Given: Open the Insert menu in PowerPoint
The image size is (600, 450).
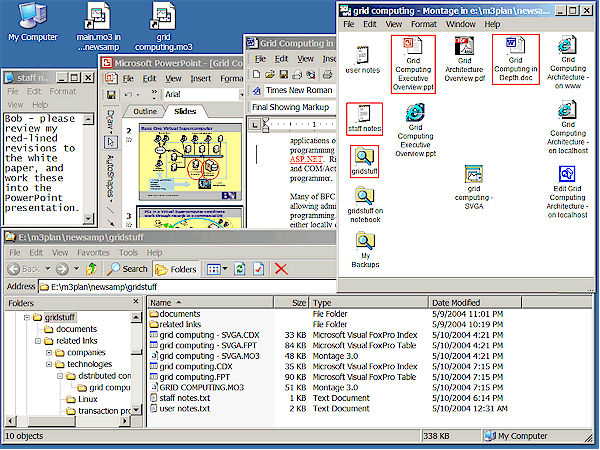Looking at the screenshot, I should (x=201, y=78).
